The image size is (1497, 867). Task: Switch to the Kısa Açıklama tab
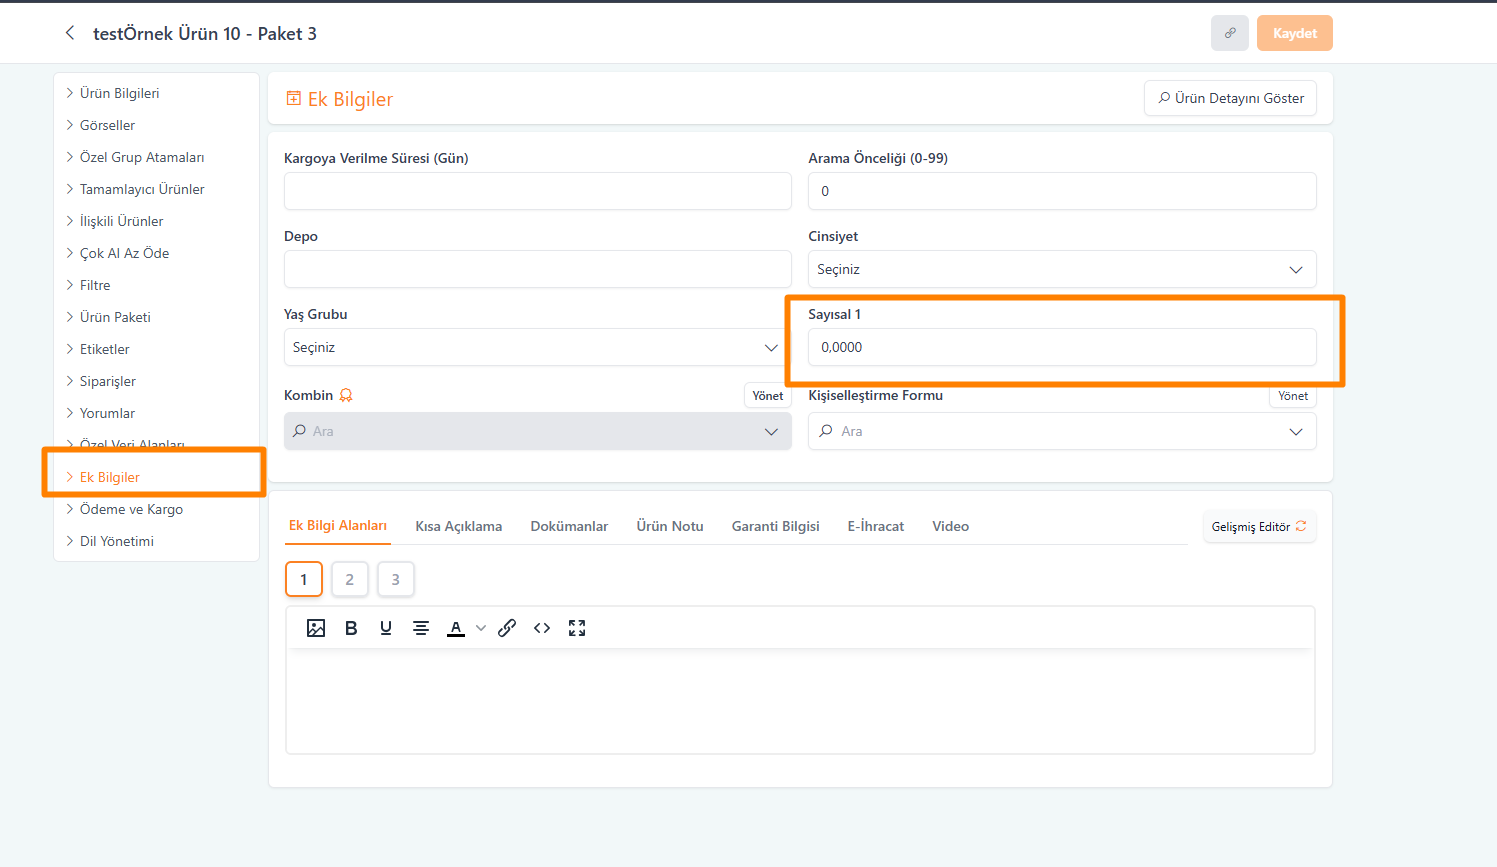coord(458,526)
